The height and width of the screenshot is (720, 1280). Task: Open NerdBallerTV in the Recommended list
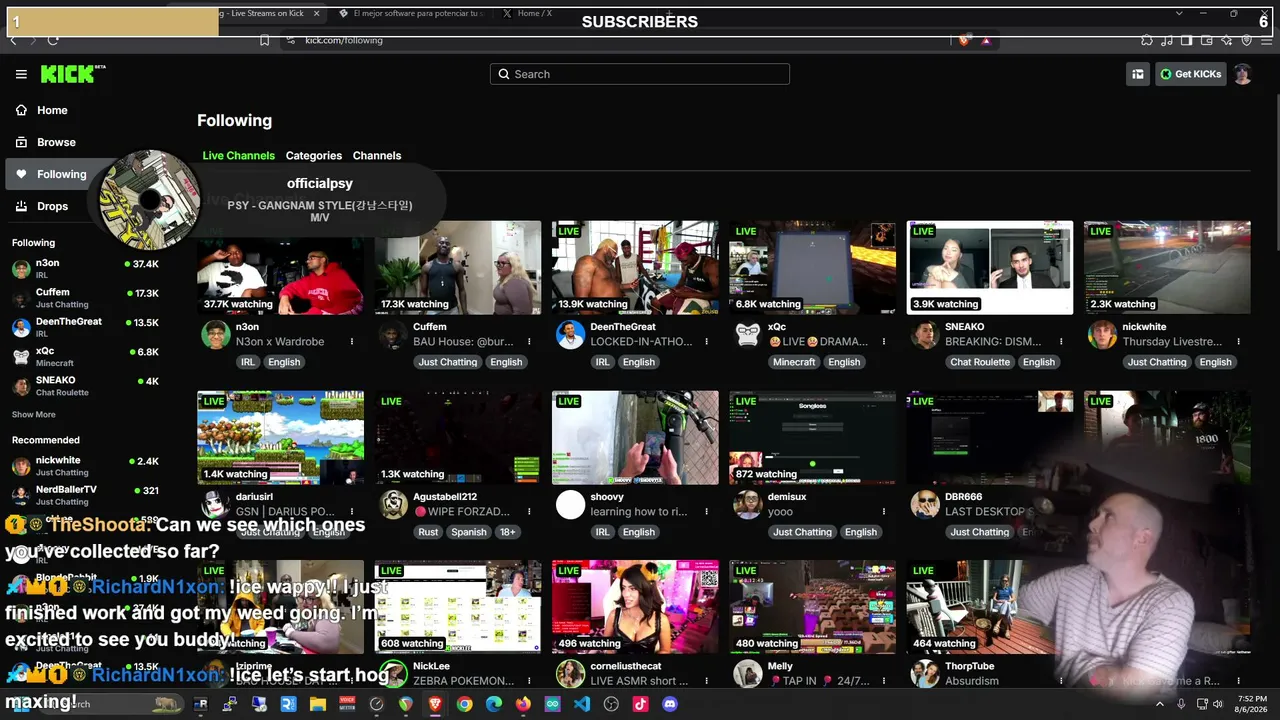[x=85, y=495]
